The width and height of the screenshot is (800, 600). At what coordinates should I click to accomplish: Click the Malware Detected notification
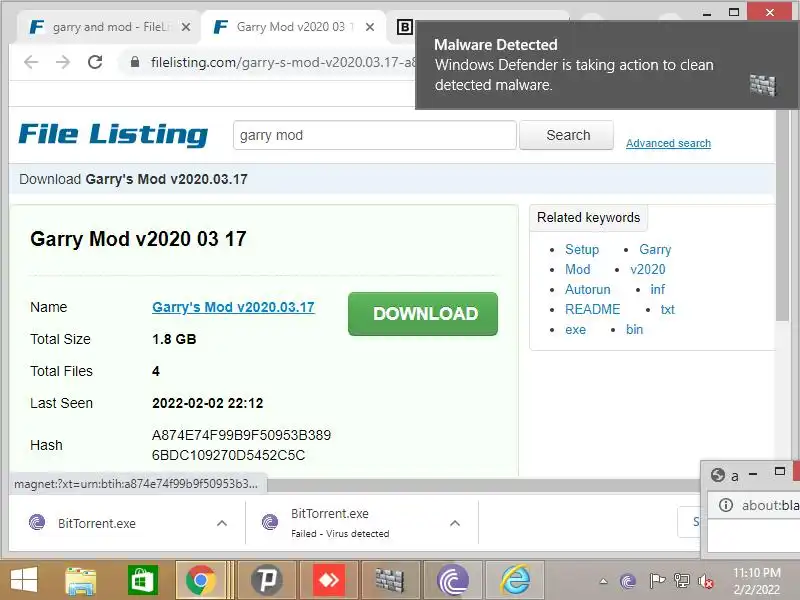[607, 65]
